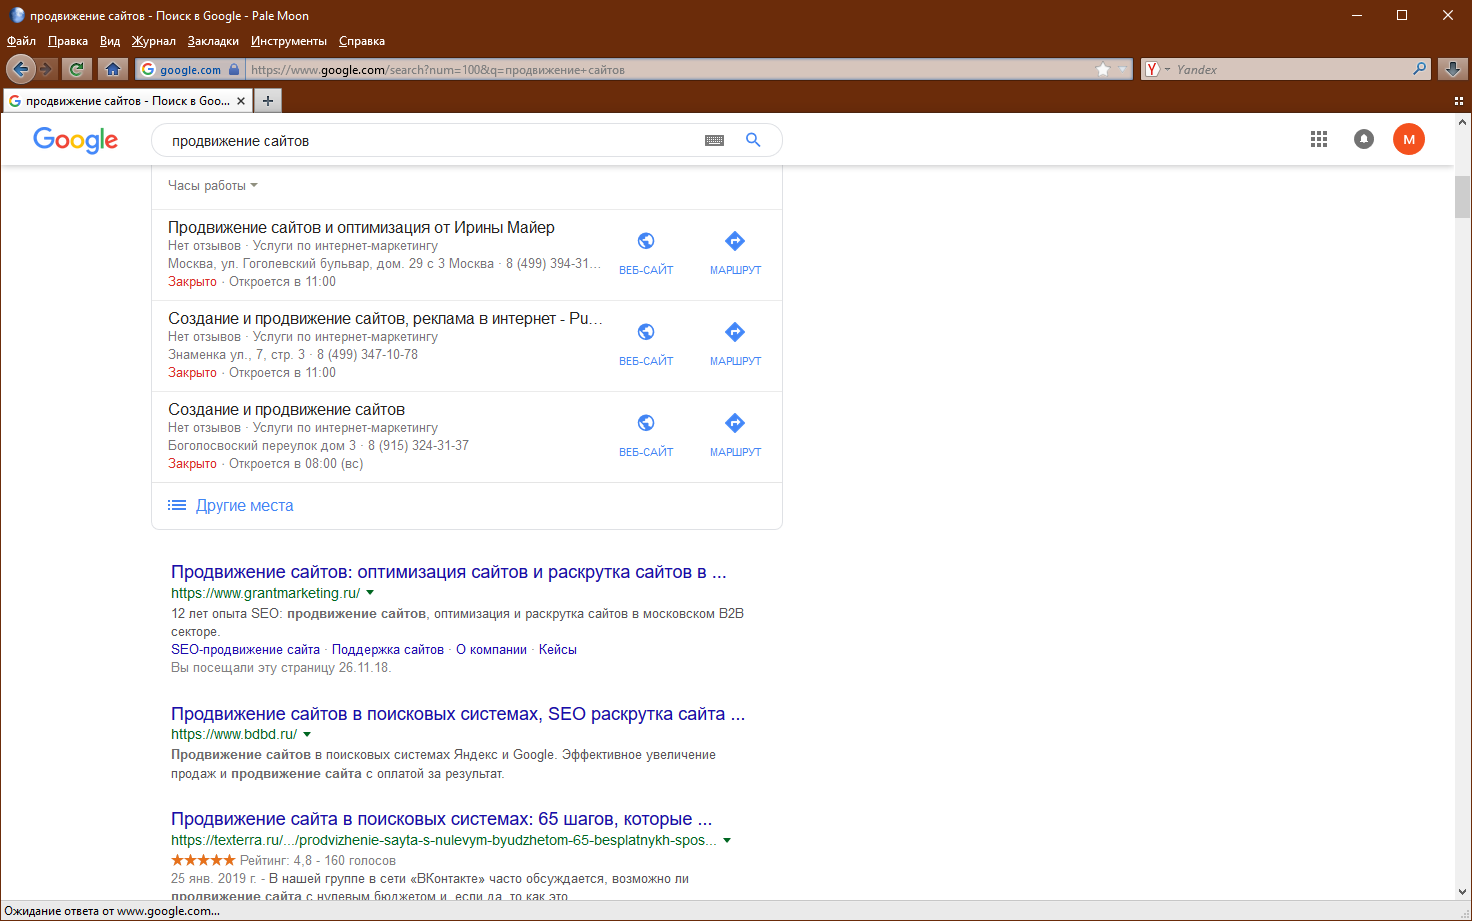1472x921 pixels.
Task: Click the scrollbar down arrow
Action: [x=1463, y=892]
